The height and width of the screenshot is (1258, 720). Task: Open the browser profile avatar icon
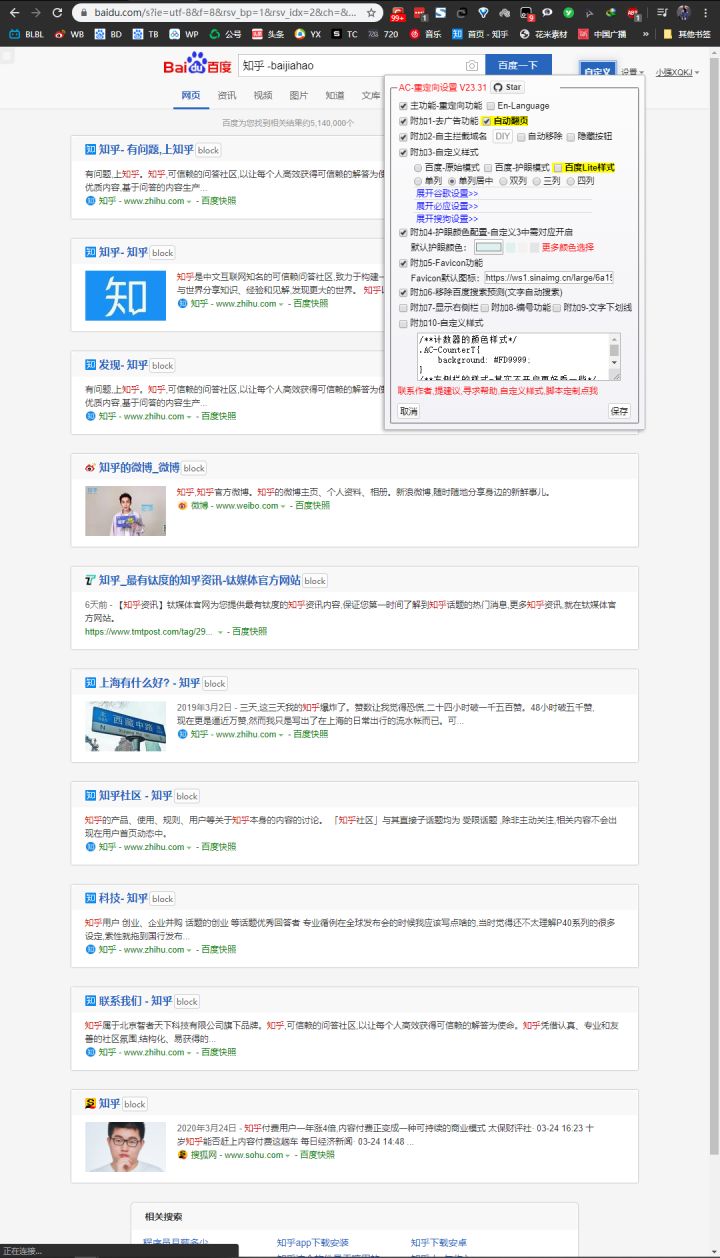684,13
